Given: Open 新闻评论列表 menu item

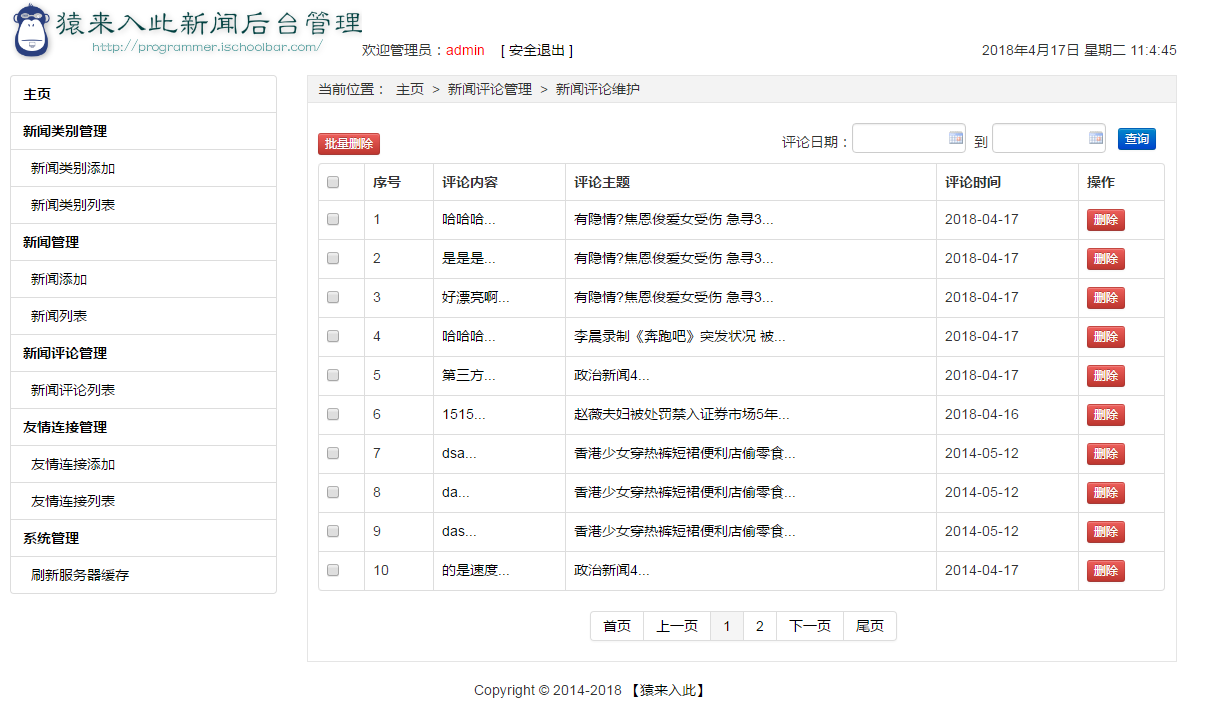Looking at the screenshot, I should 143,390.
